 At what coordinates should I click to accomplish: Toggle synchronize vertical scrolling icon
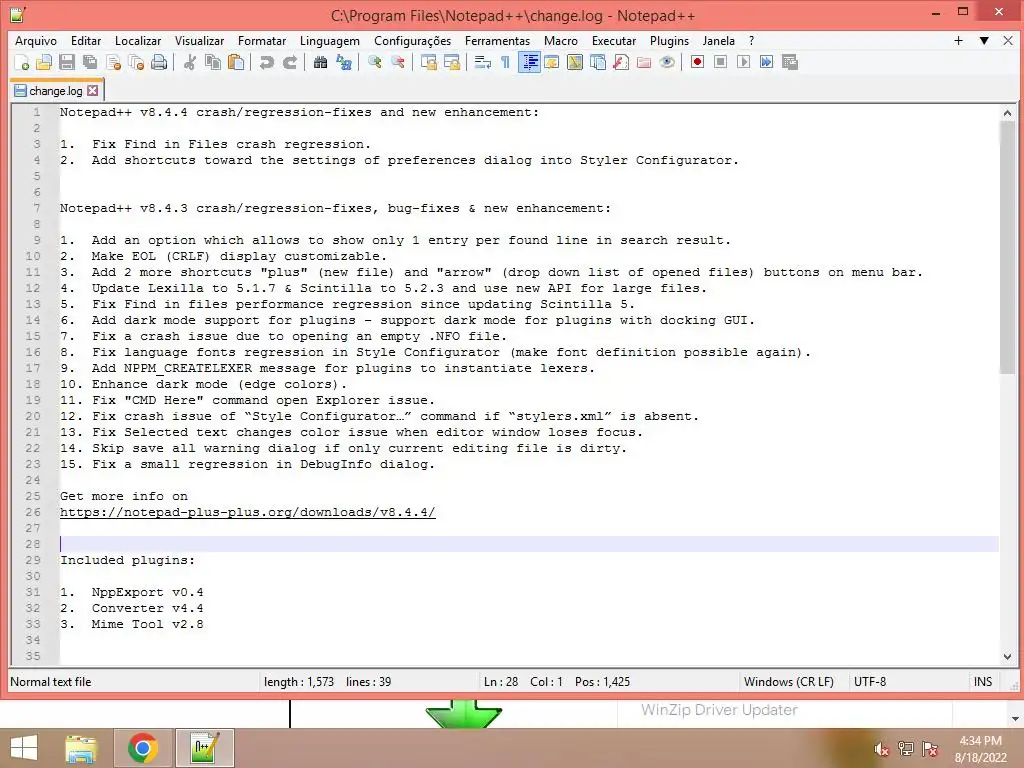[x=428, y=62]
